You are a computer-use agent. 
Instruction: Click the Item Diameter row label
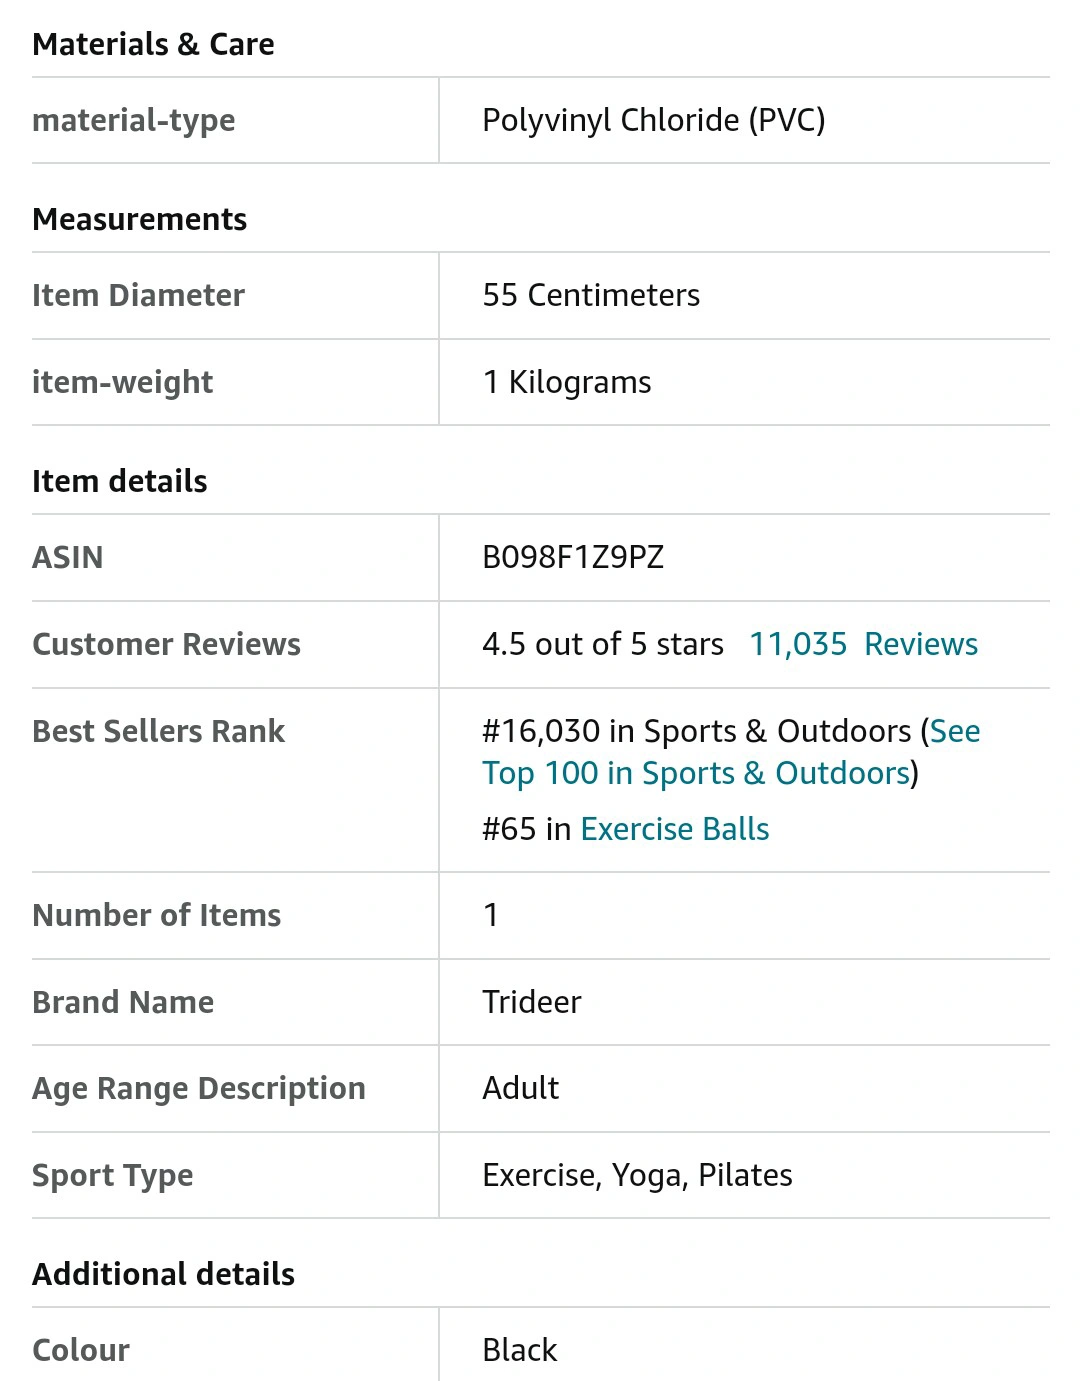pos(138,295)
